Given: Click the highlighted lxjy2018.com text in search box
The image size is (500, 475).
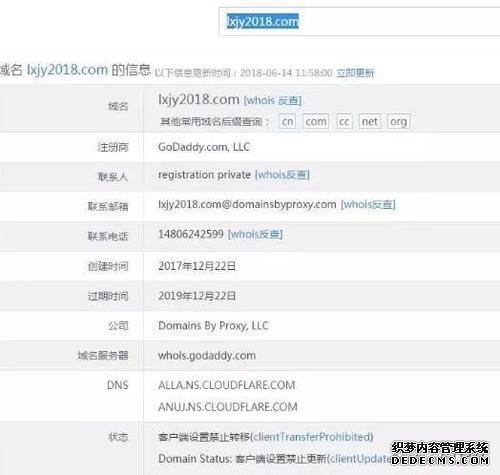Looking at the screenshot, I should (x=262, y=21).
